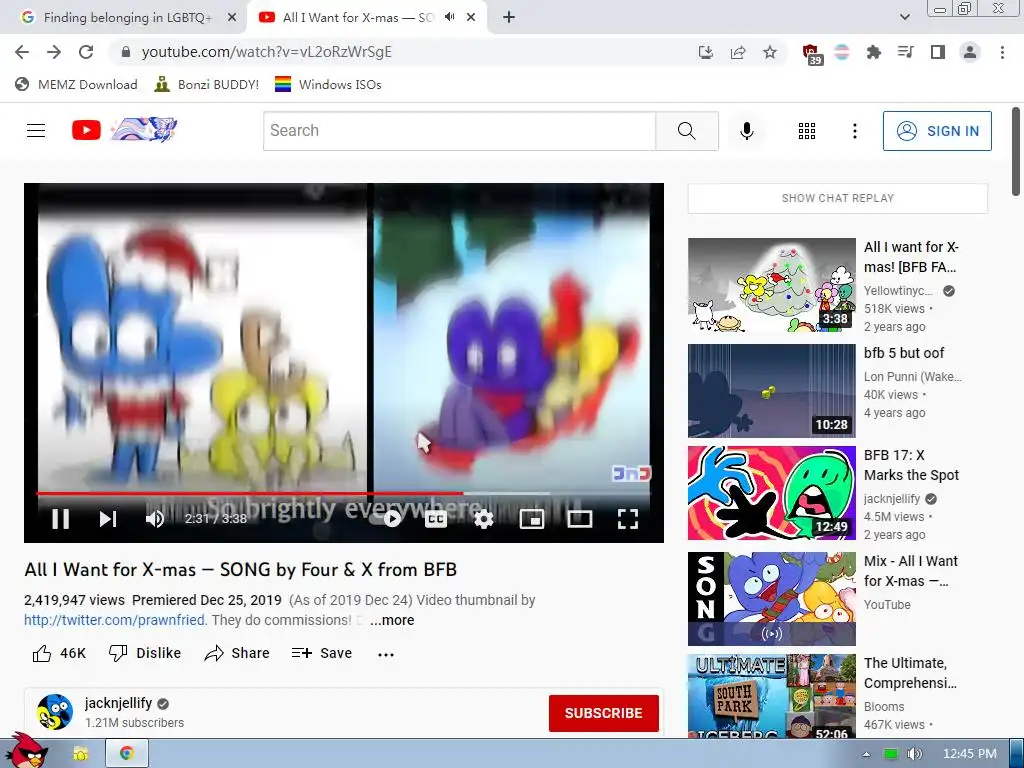Install app icon in address bar
This screenshot has width=1024, height=768.
pyautogui.click(x=705, y=52)
